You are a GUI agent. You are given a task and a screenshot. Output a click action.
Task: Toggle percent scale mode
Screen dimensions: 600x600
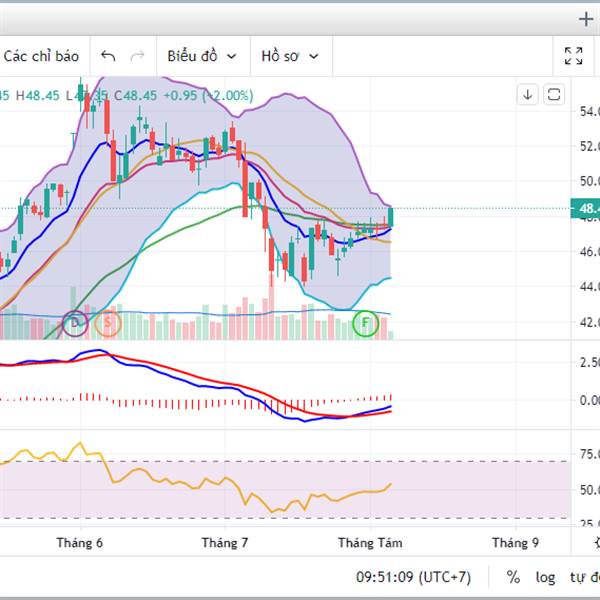pos(513,577)
